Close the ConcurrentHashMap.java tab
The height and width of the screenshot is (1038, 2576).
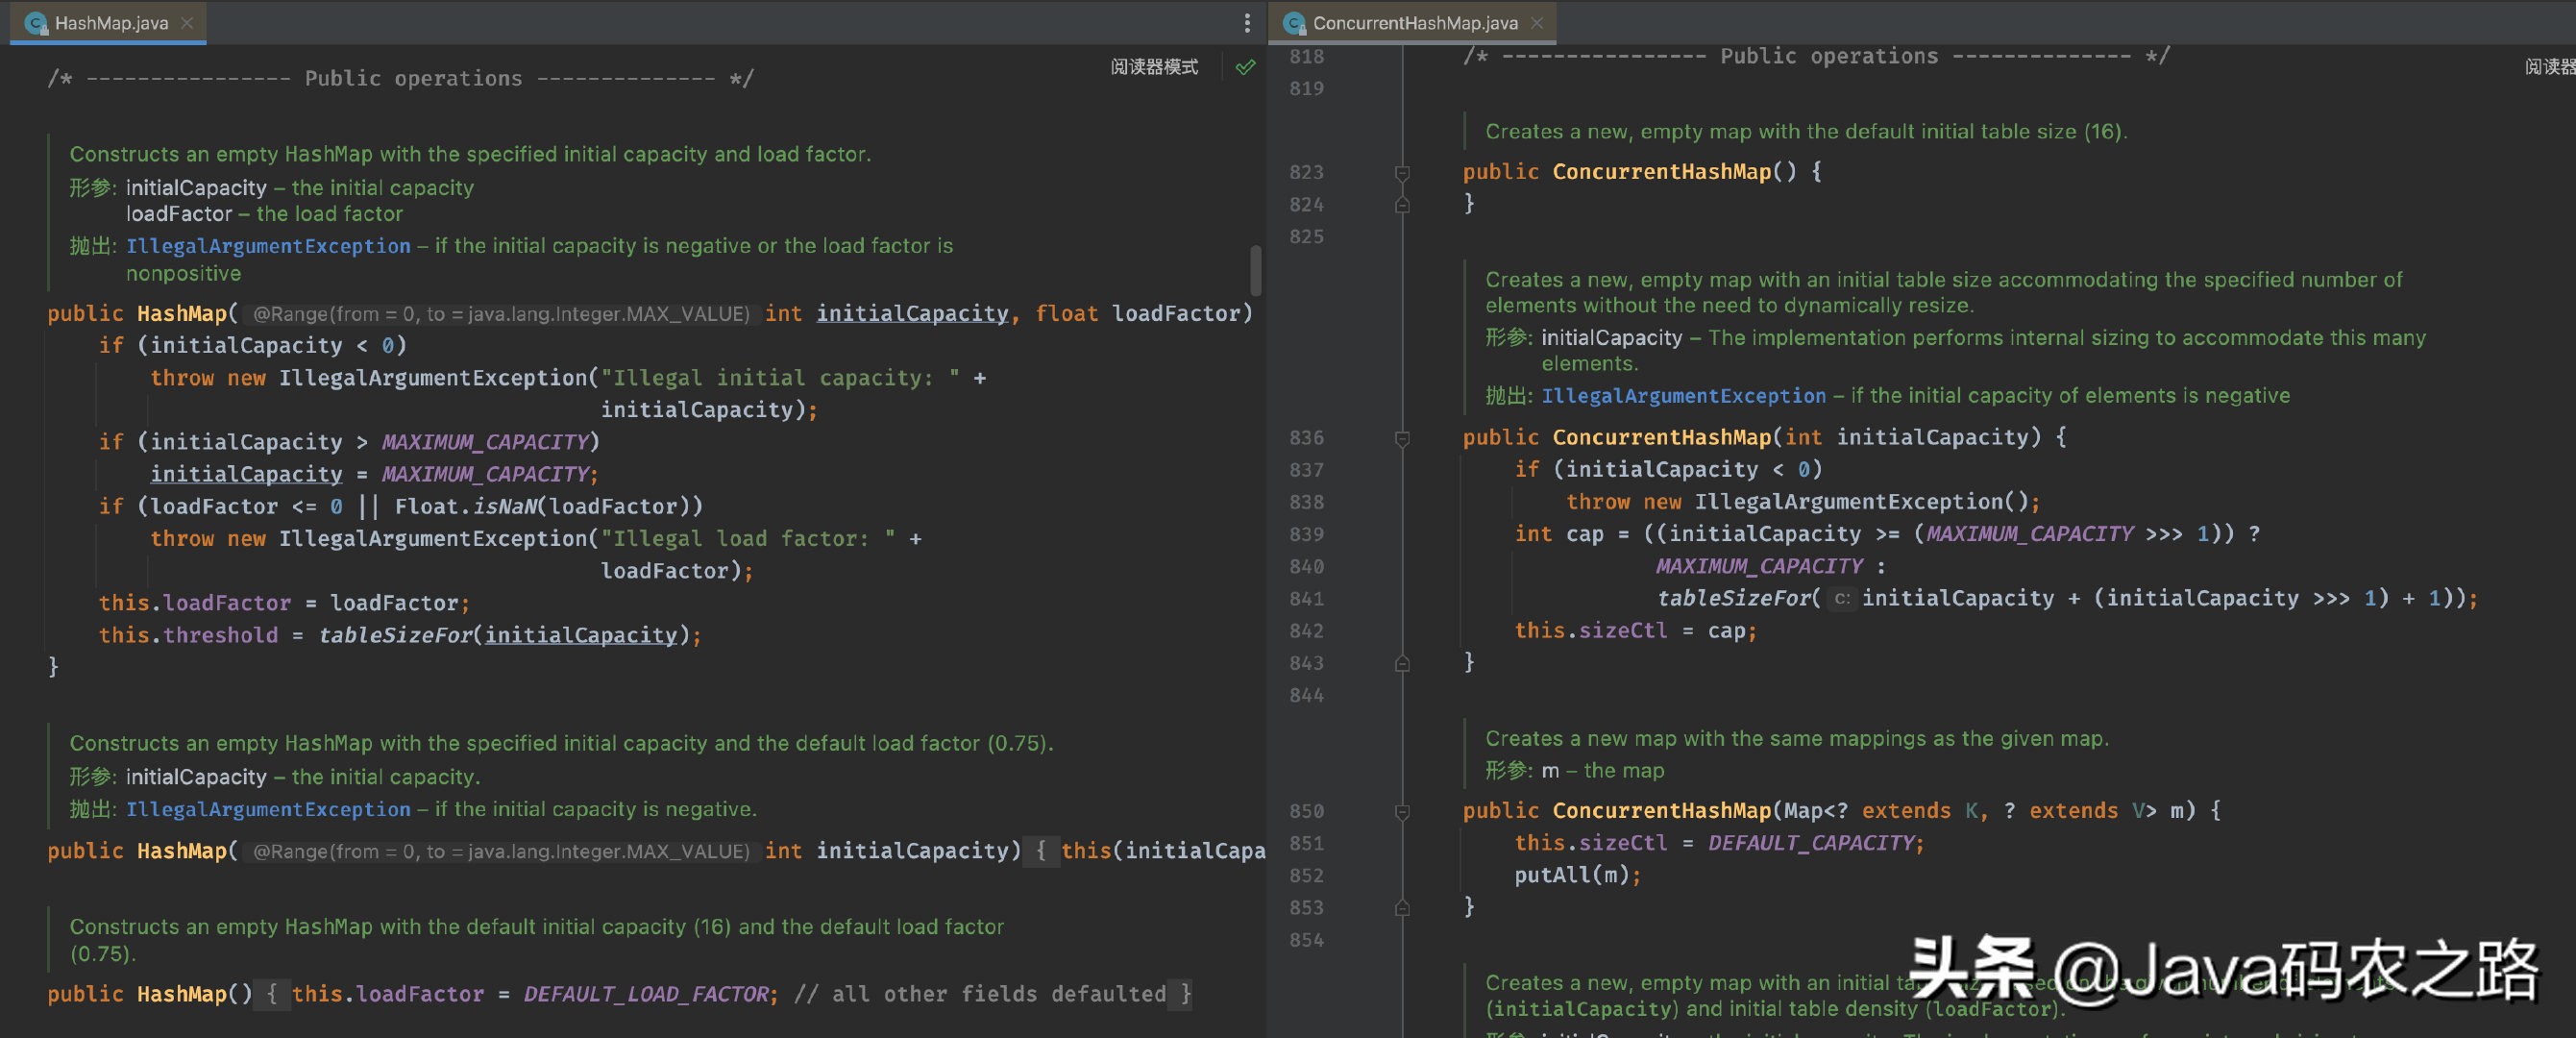[1537, 23]
